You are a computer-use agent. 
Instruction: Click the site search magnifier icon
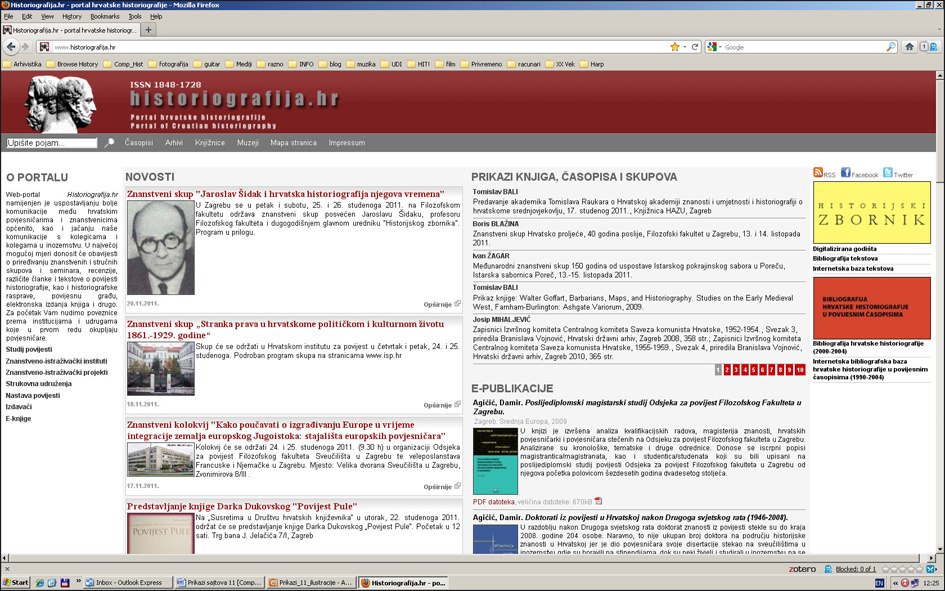(110, 143)
